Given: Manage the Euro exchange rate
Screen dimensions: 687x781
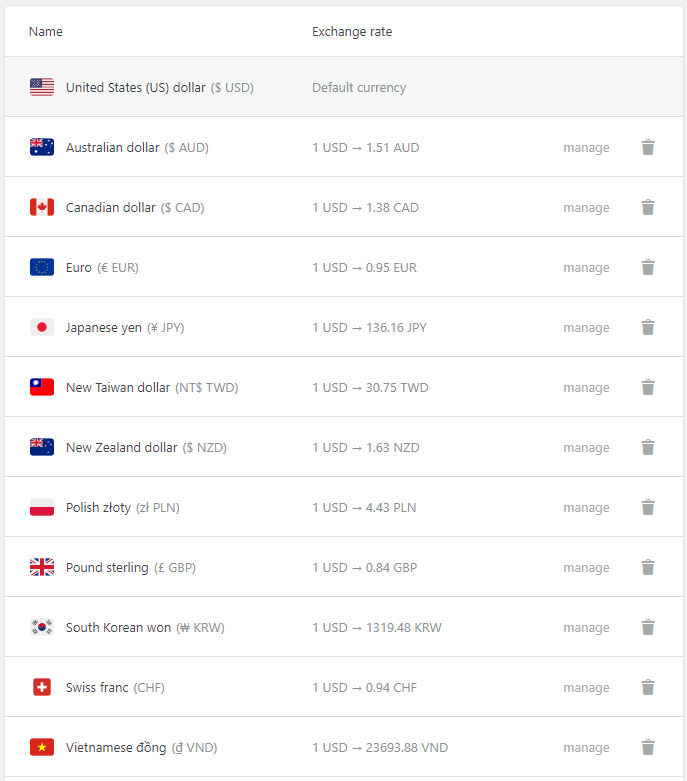Looking at the screenshot, I should [x=586, y=268].
